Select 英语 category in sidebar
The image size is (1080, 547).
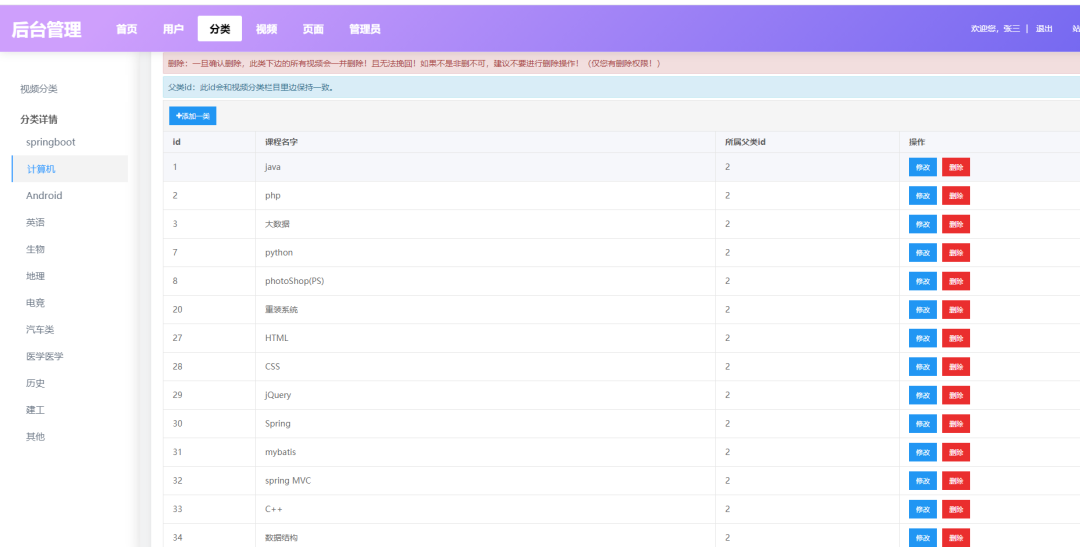pos(35,222)
